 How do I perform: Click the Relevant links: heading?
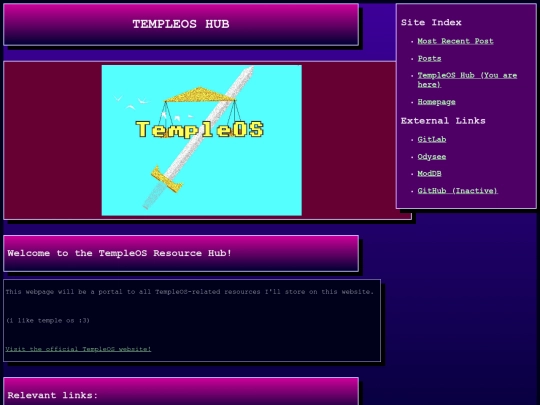(x=53, y=395)
